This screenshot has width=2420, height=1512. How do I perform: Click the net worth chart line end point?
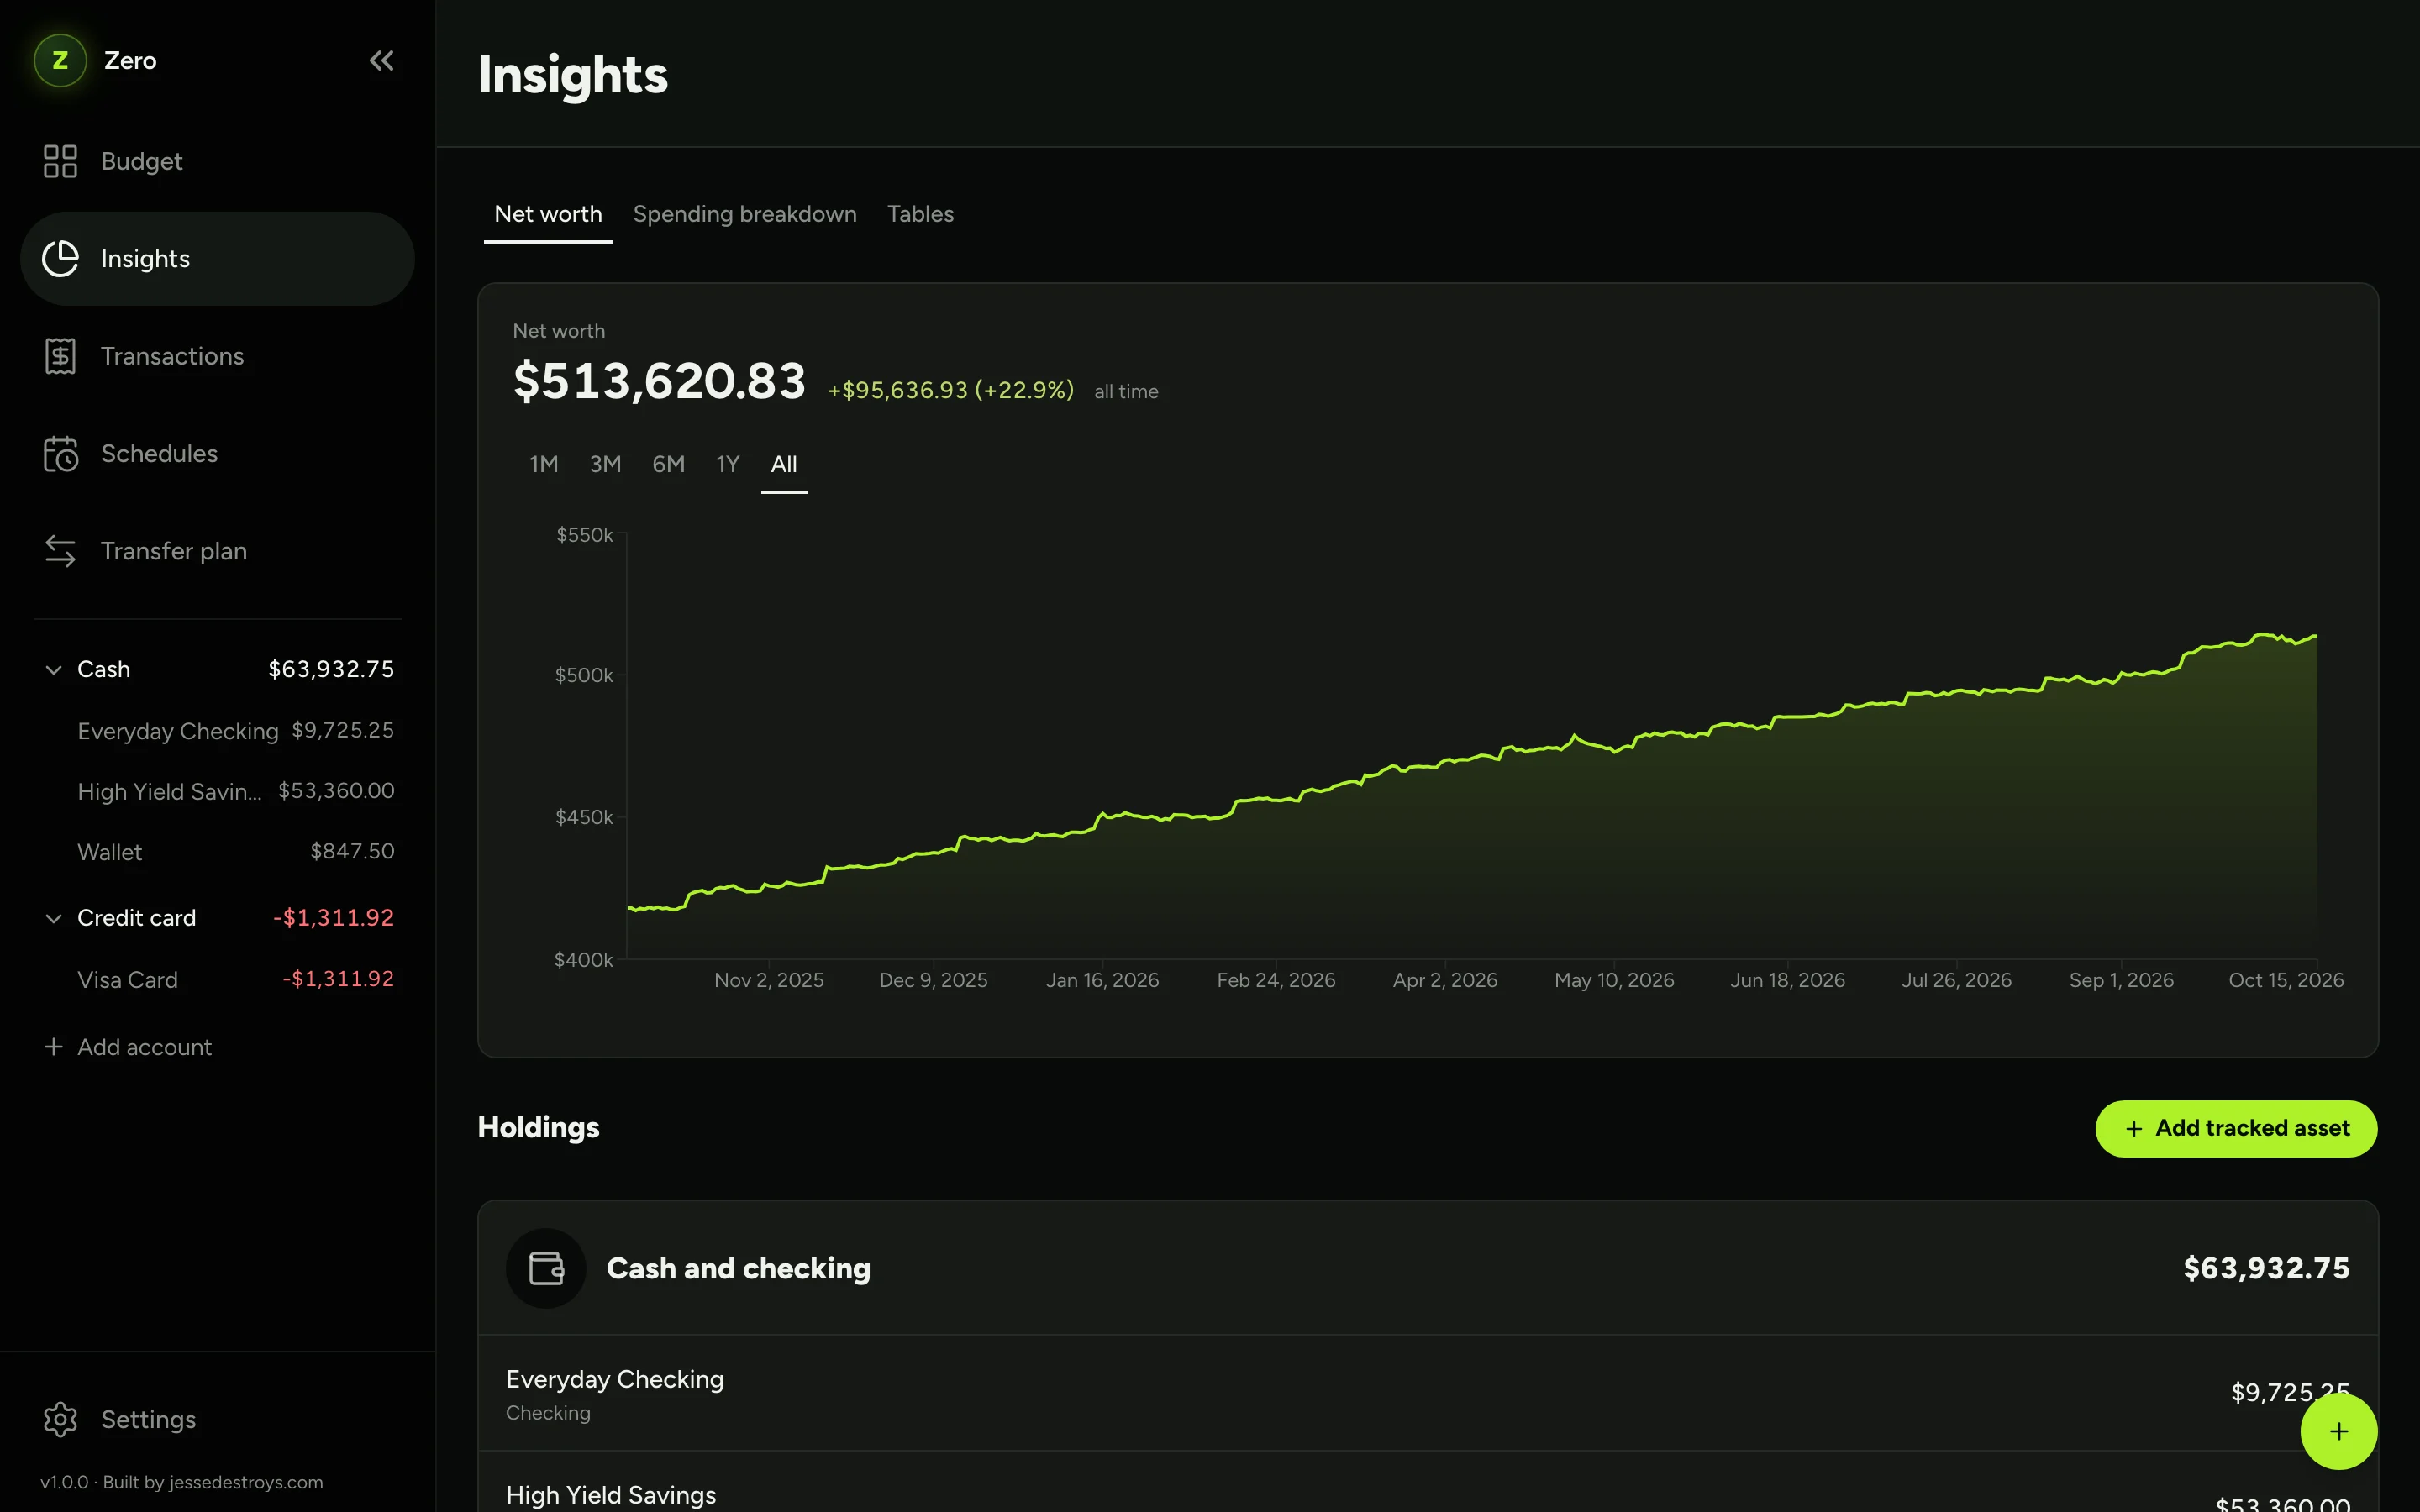pos(2315,636)
